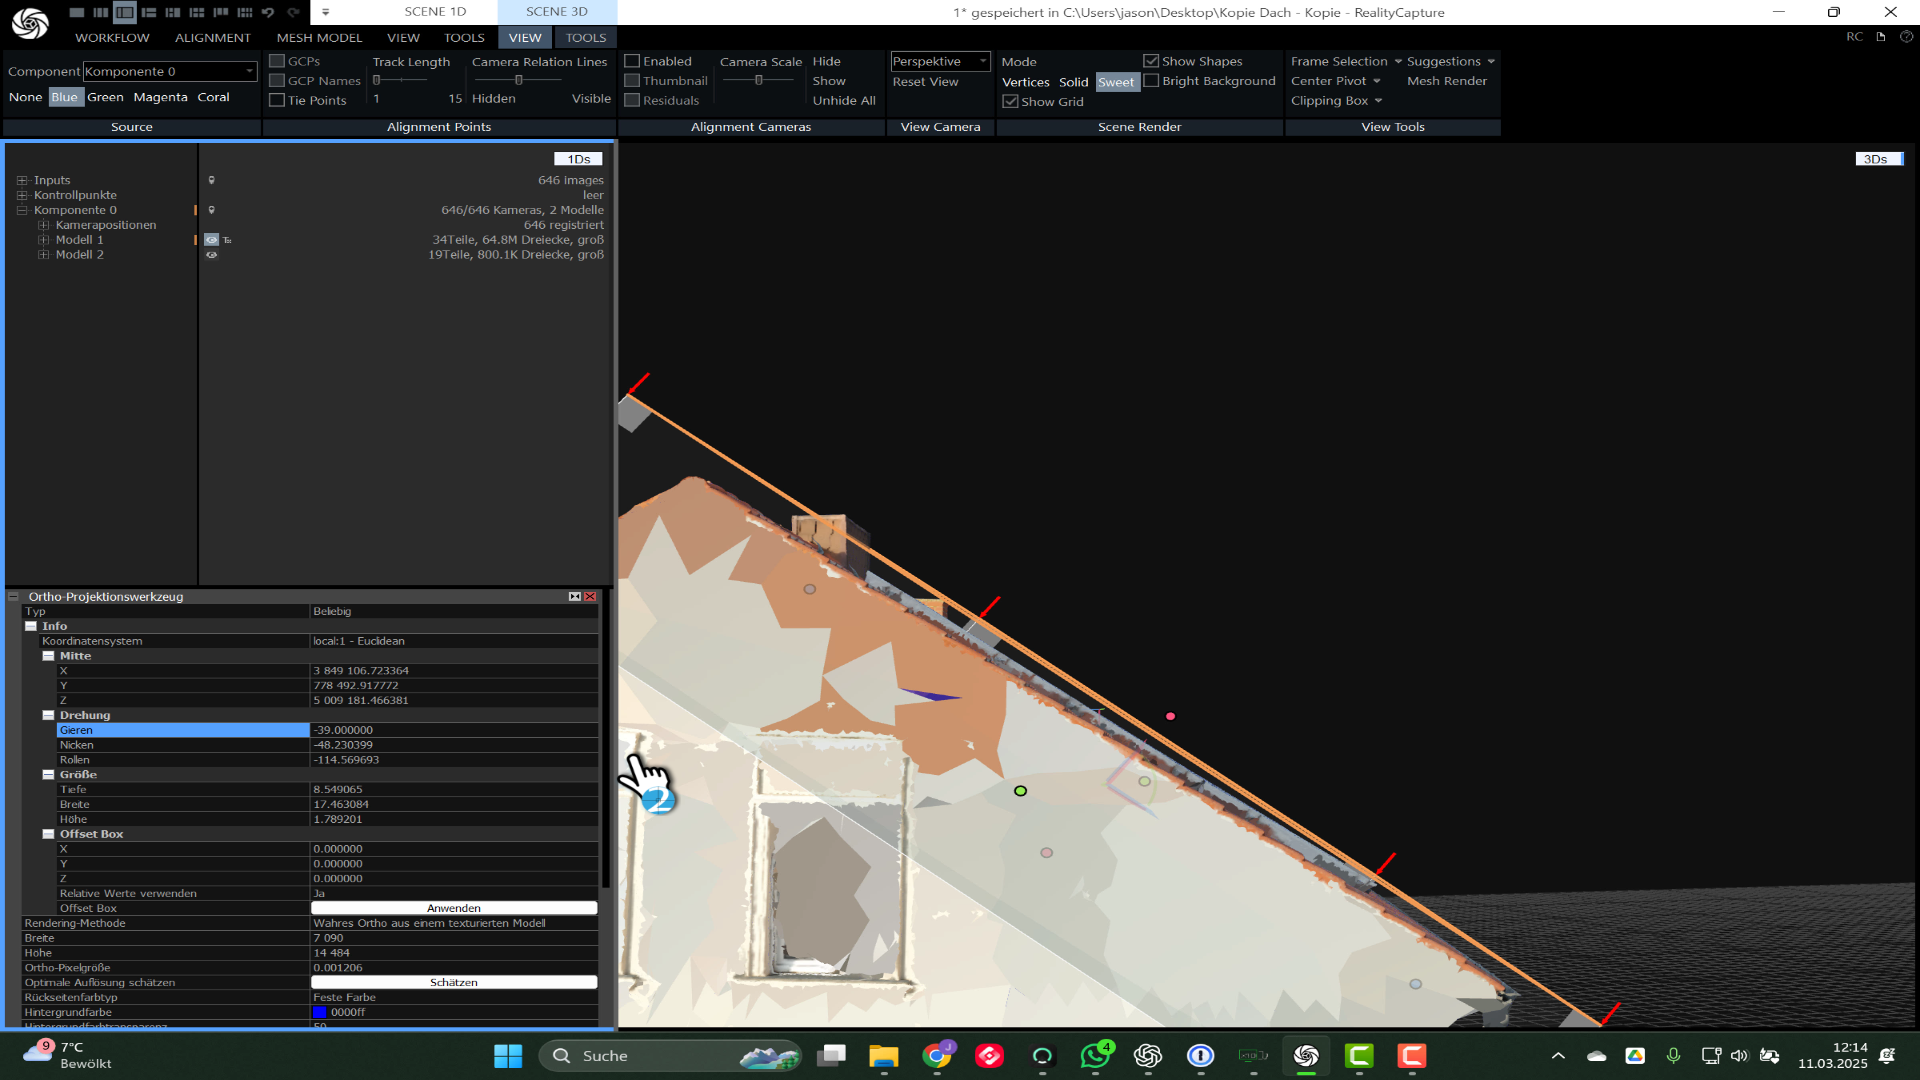1920x1080 pixels.
Task: Click the Unhide All button
Action: click(x=844, y=100)
